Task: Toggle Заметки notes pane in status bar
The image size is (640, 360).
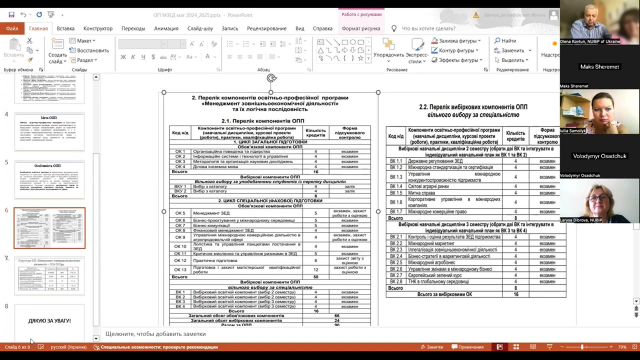Action: click(x=432, y=347)
